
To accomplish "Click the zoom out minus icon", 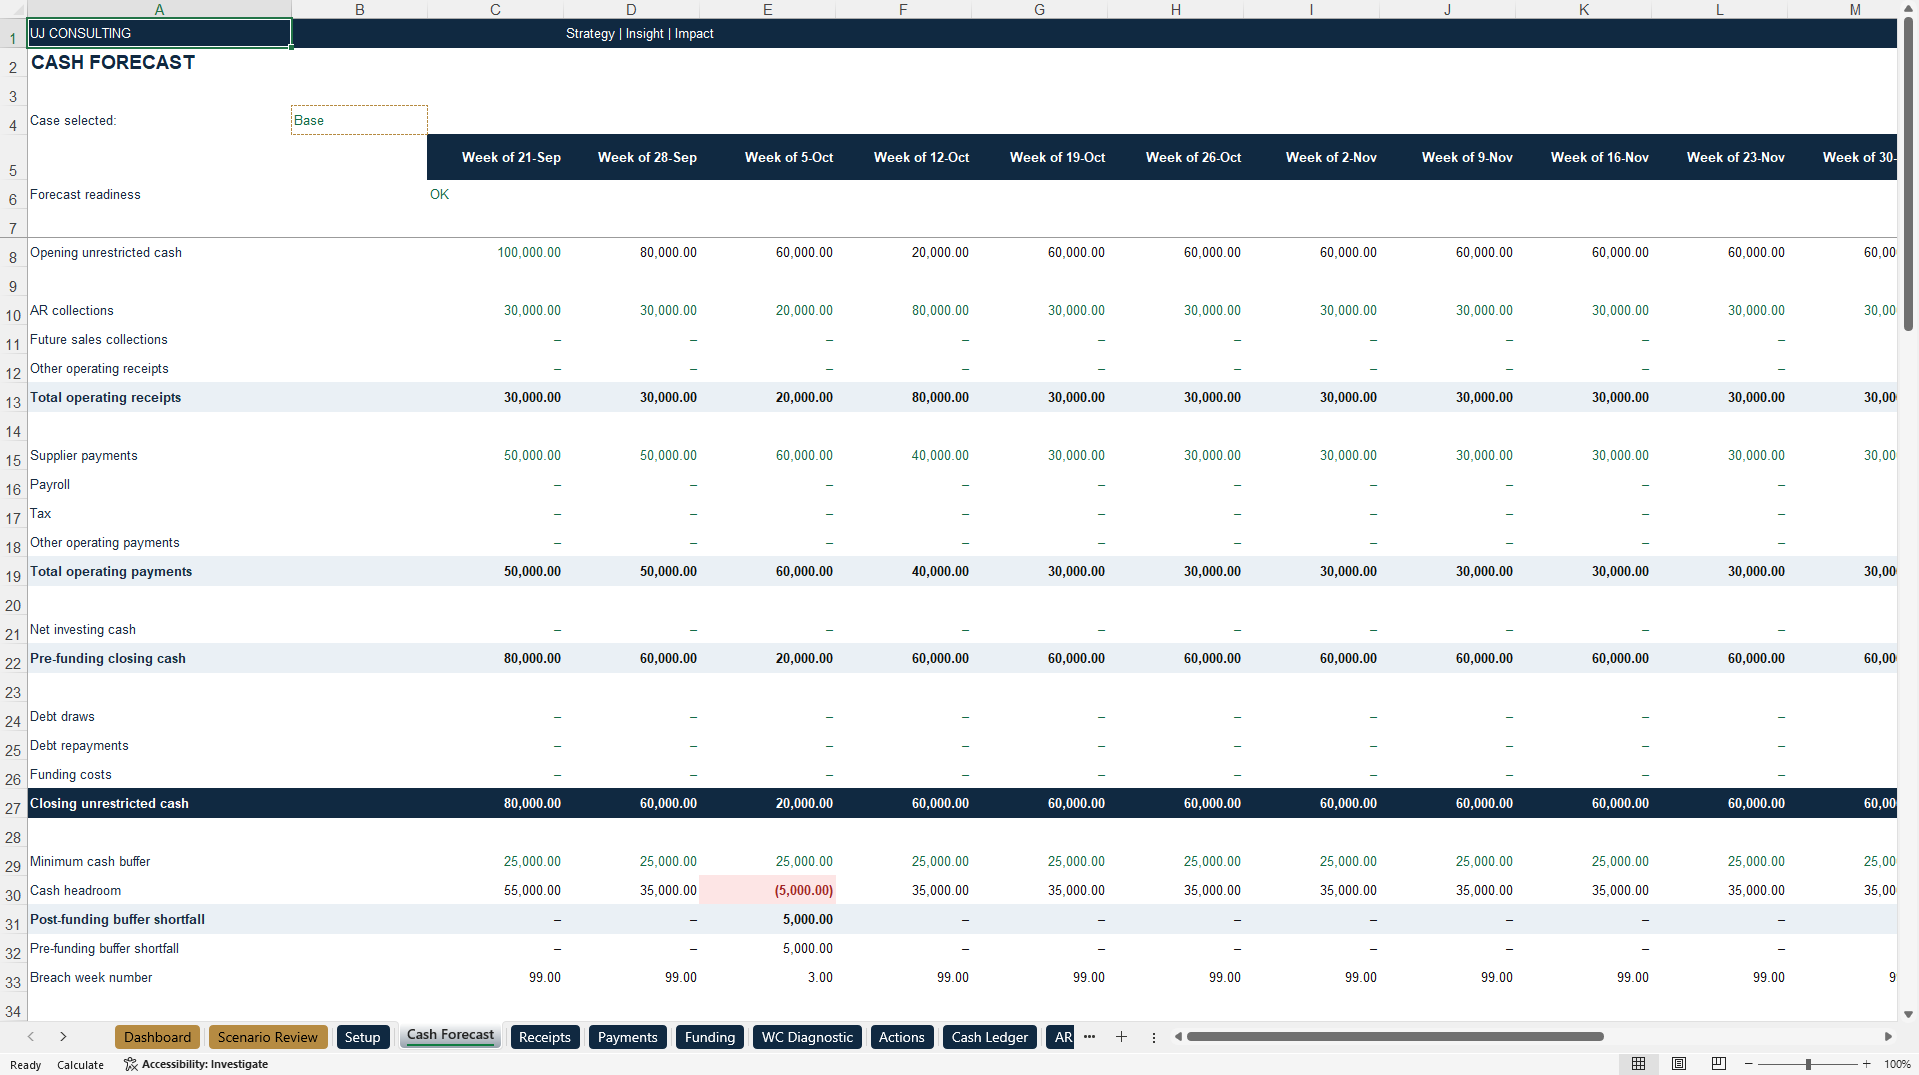I will point(1749,1064).
